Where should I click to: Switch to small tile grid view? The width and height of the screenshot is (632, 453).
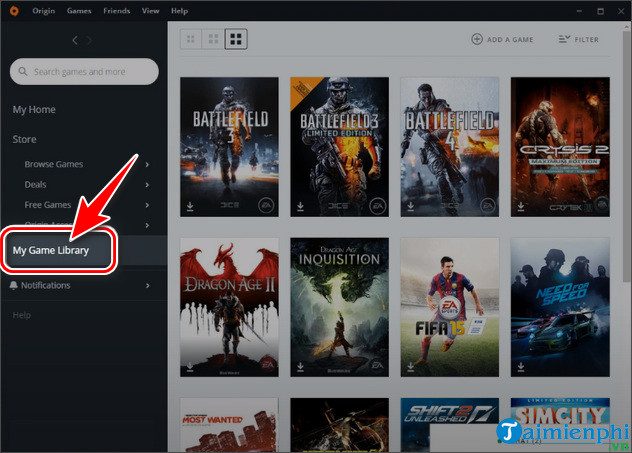[x=191, y=39]
